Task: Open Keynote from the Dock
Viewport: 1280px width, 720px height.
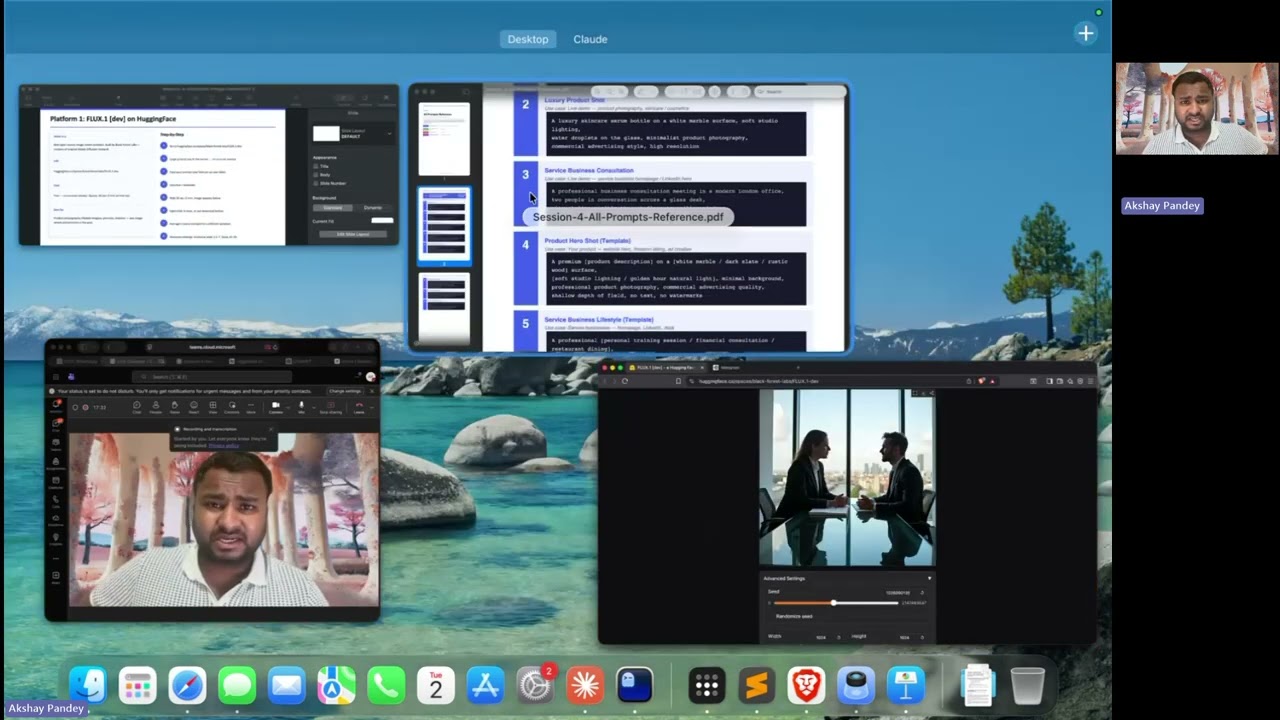Action: pyautogui.click(x=906, y=685)
